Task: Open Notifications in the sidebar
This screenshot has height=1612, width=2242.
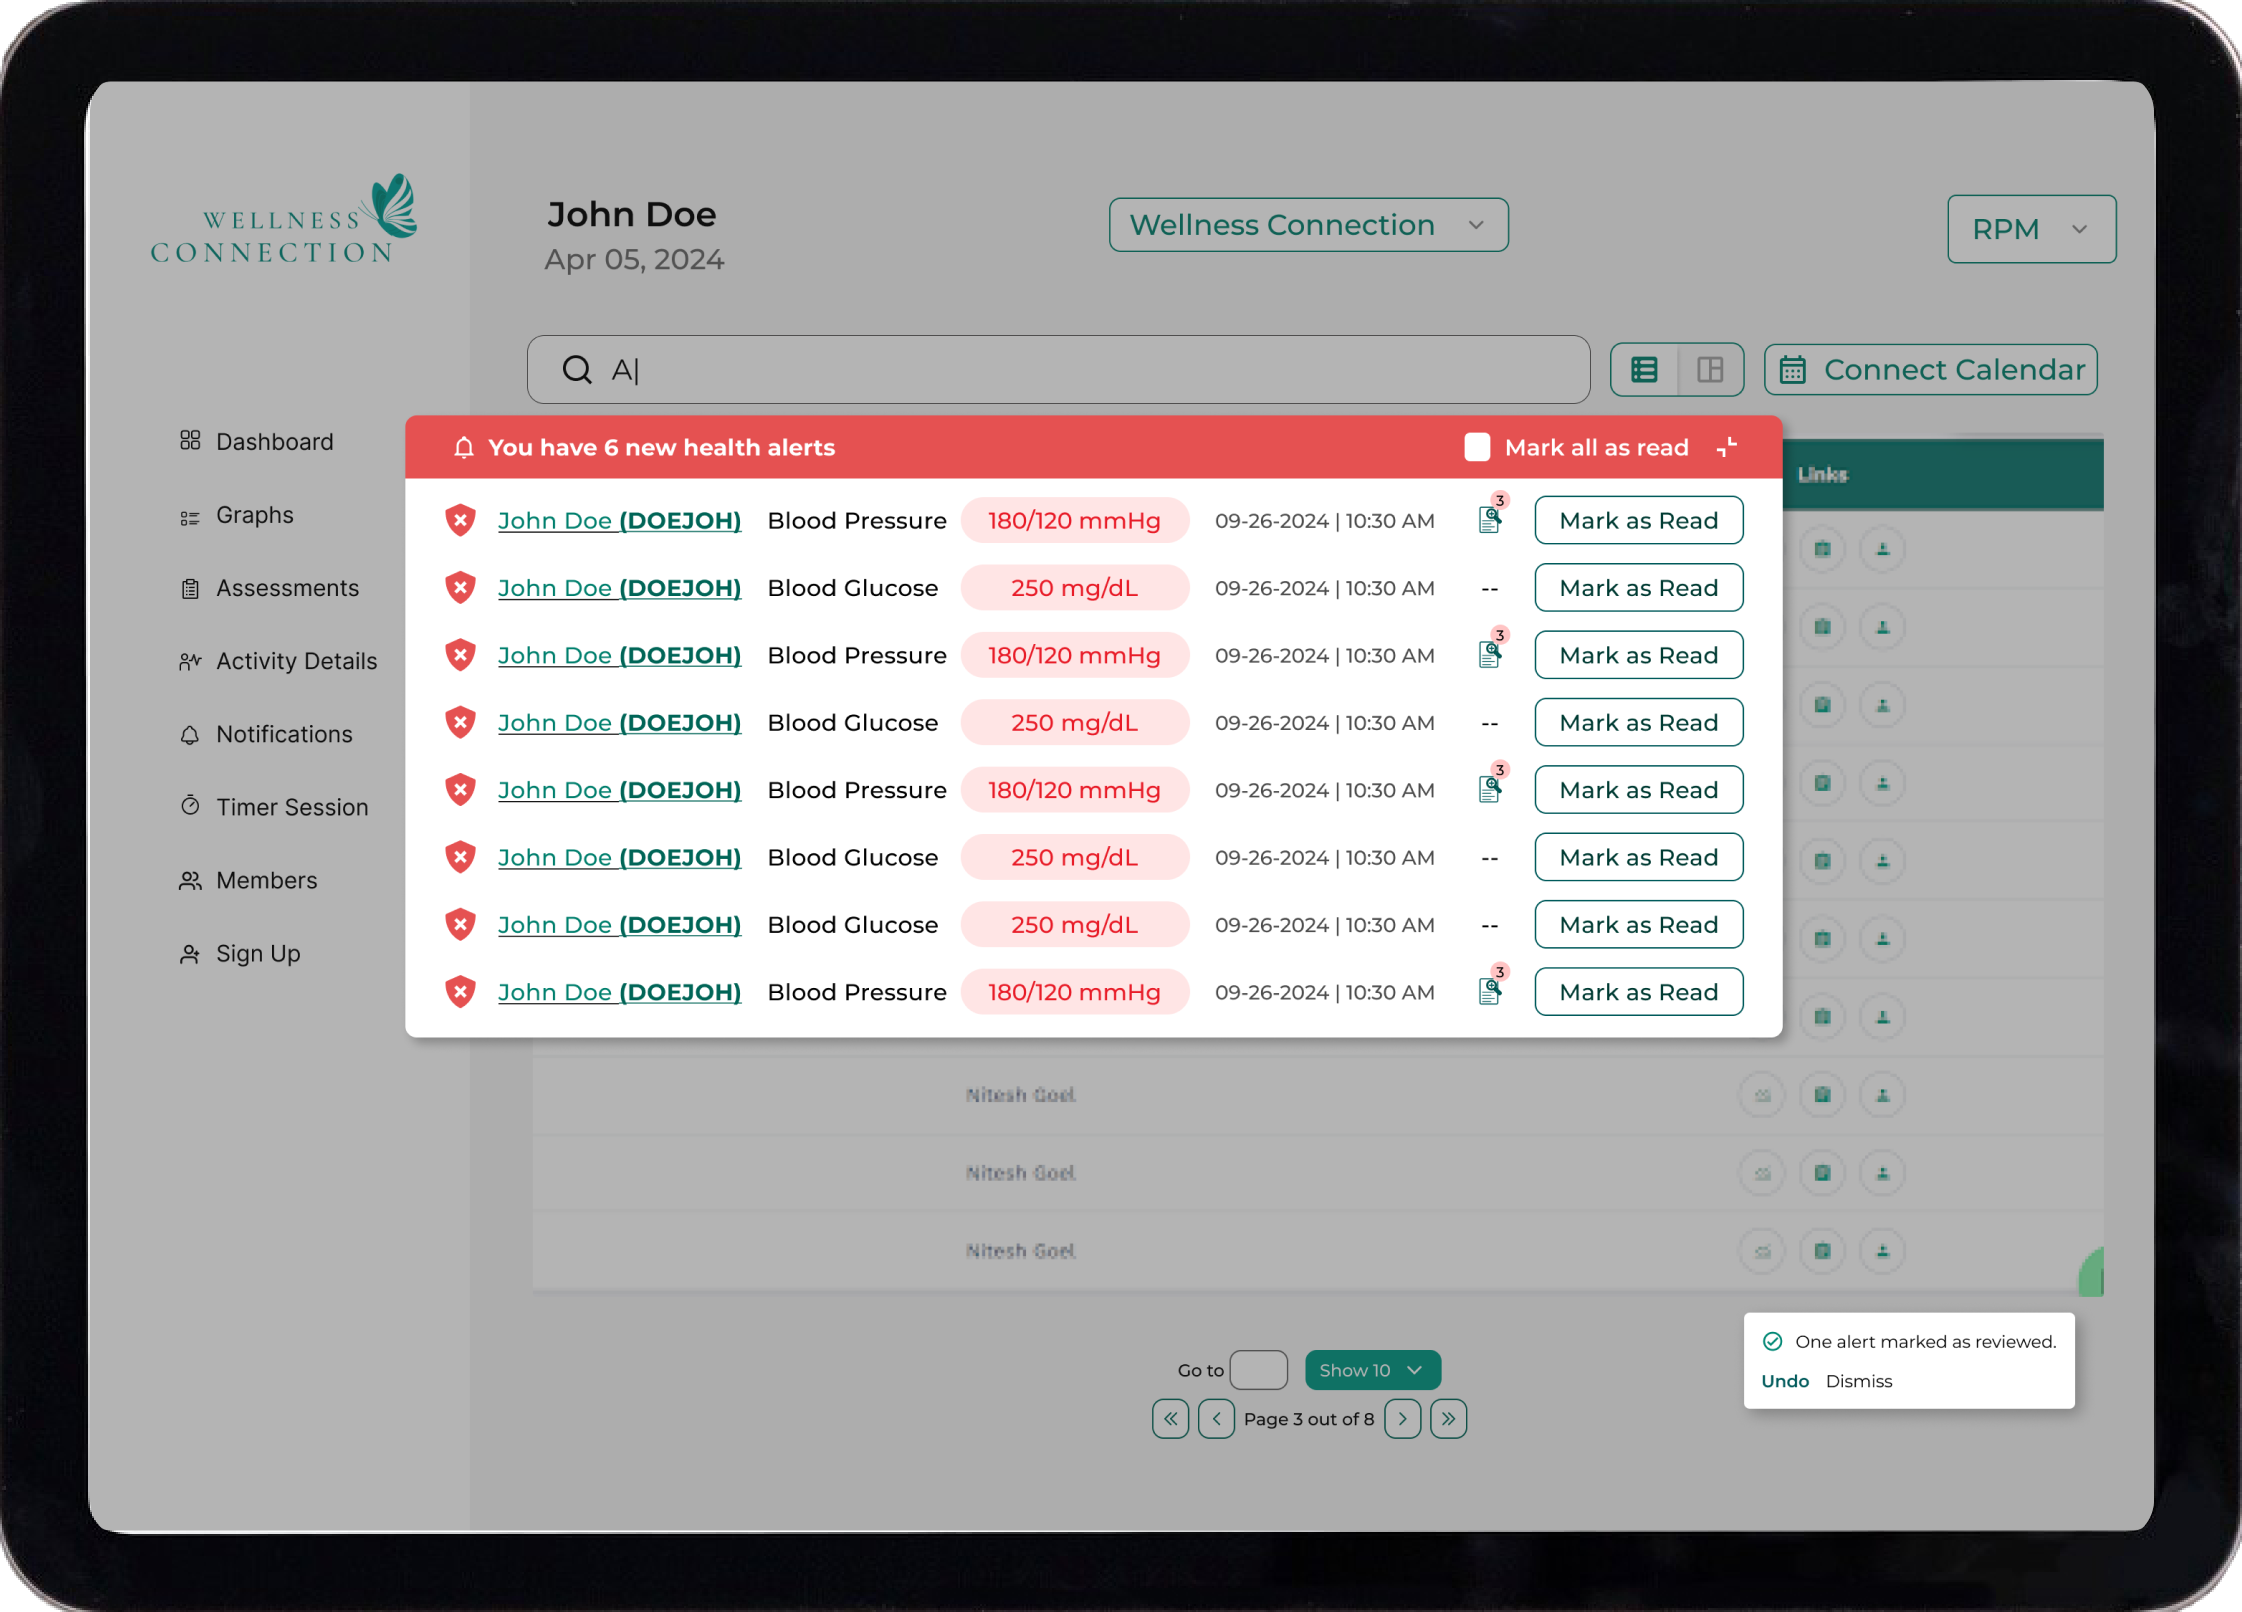Action: pos(284,734)
